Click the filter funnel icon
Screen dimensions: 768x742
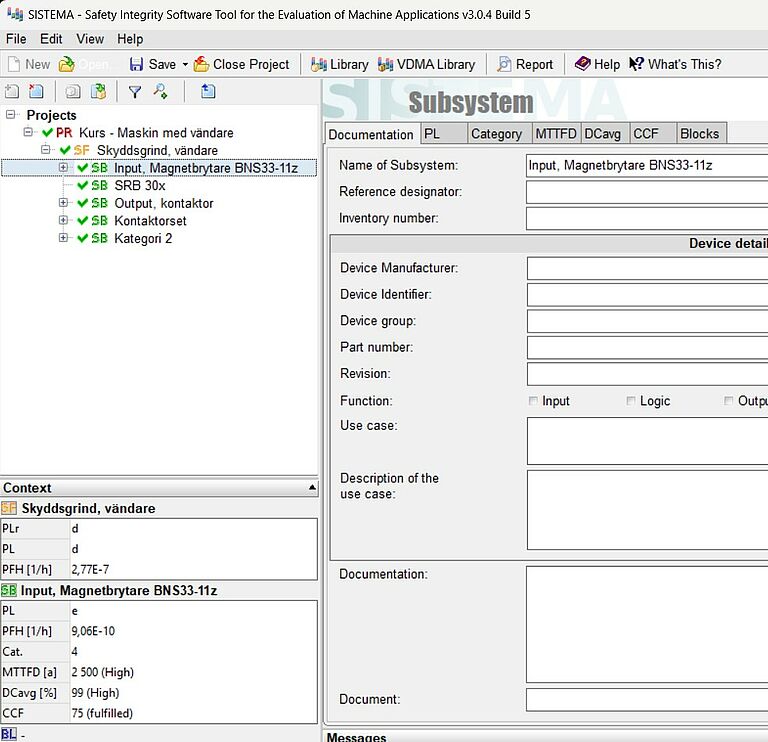click(135, 92)
